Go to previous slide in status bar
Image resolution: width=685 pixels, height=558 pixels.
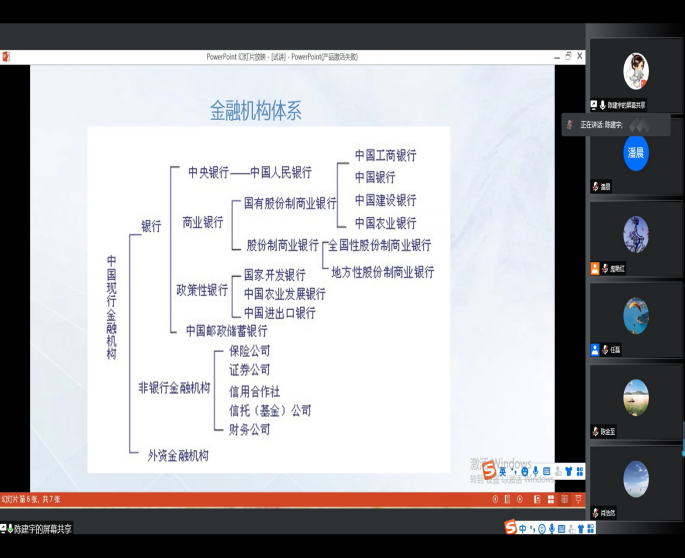(x=495, y=499)
